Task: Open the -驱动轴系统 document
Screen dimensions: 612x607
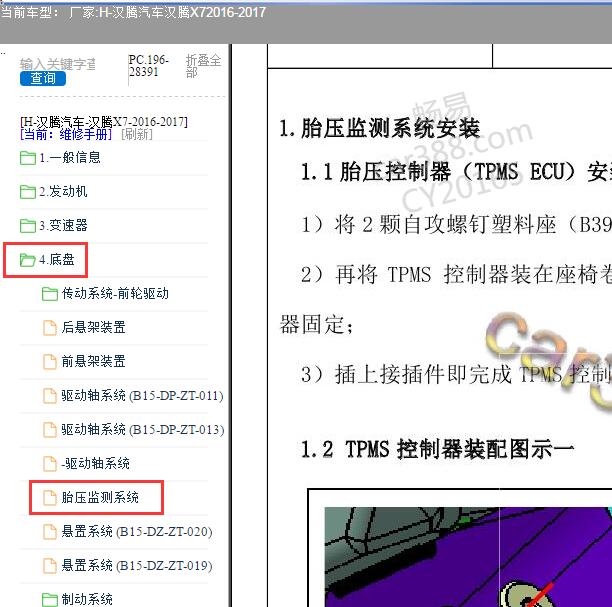Action: pyautogui.click(x=95, y=463)
